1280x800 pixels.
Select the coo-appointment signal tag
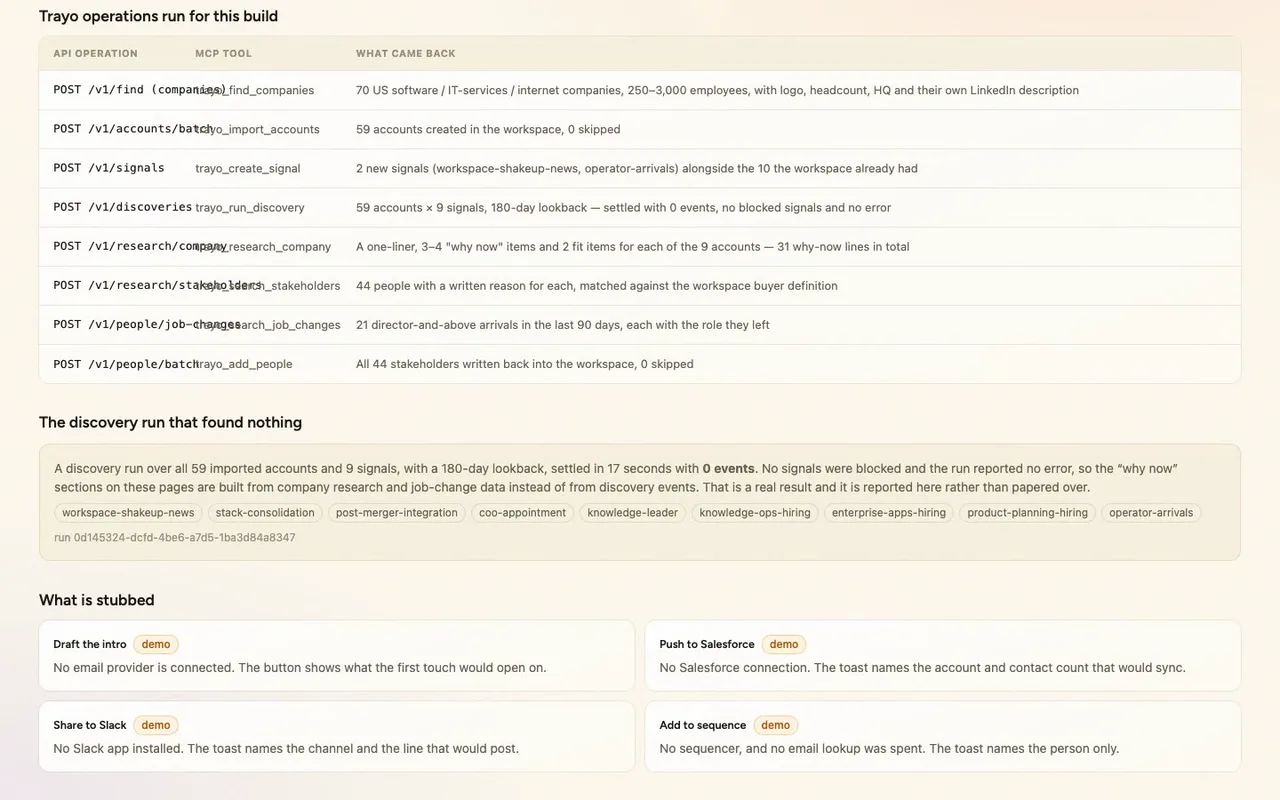(522, 513)
